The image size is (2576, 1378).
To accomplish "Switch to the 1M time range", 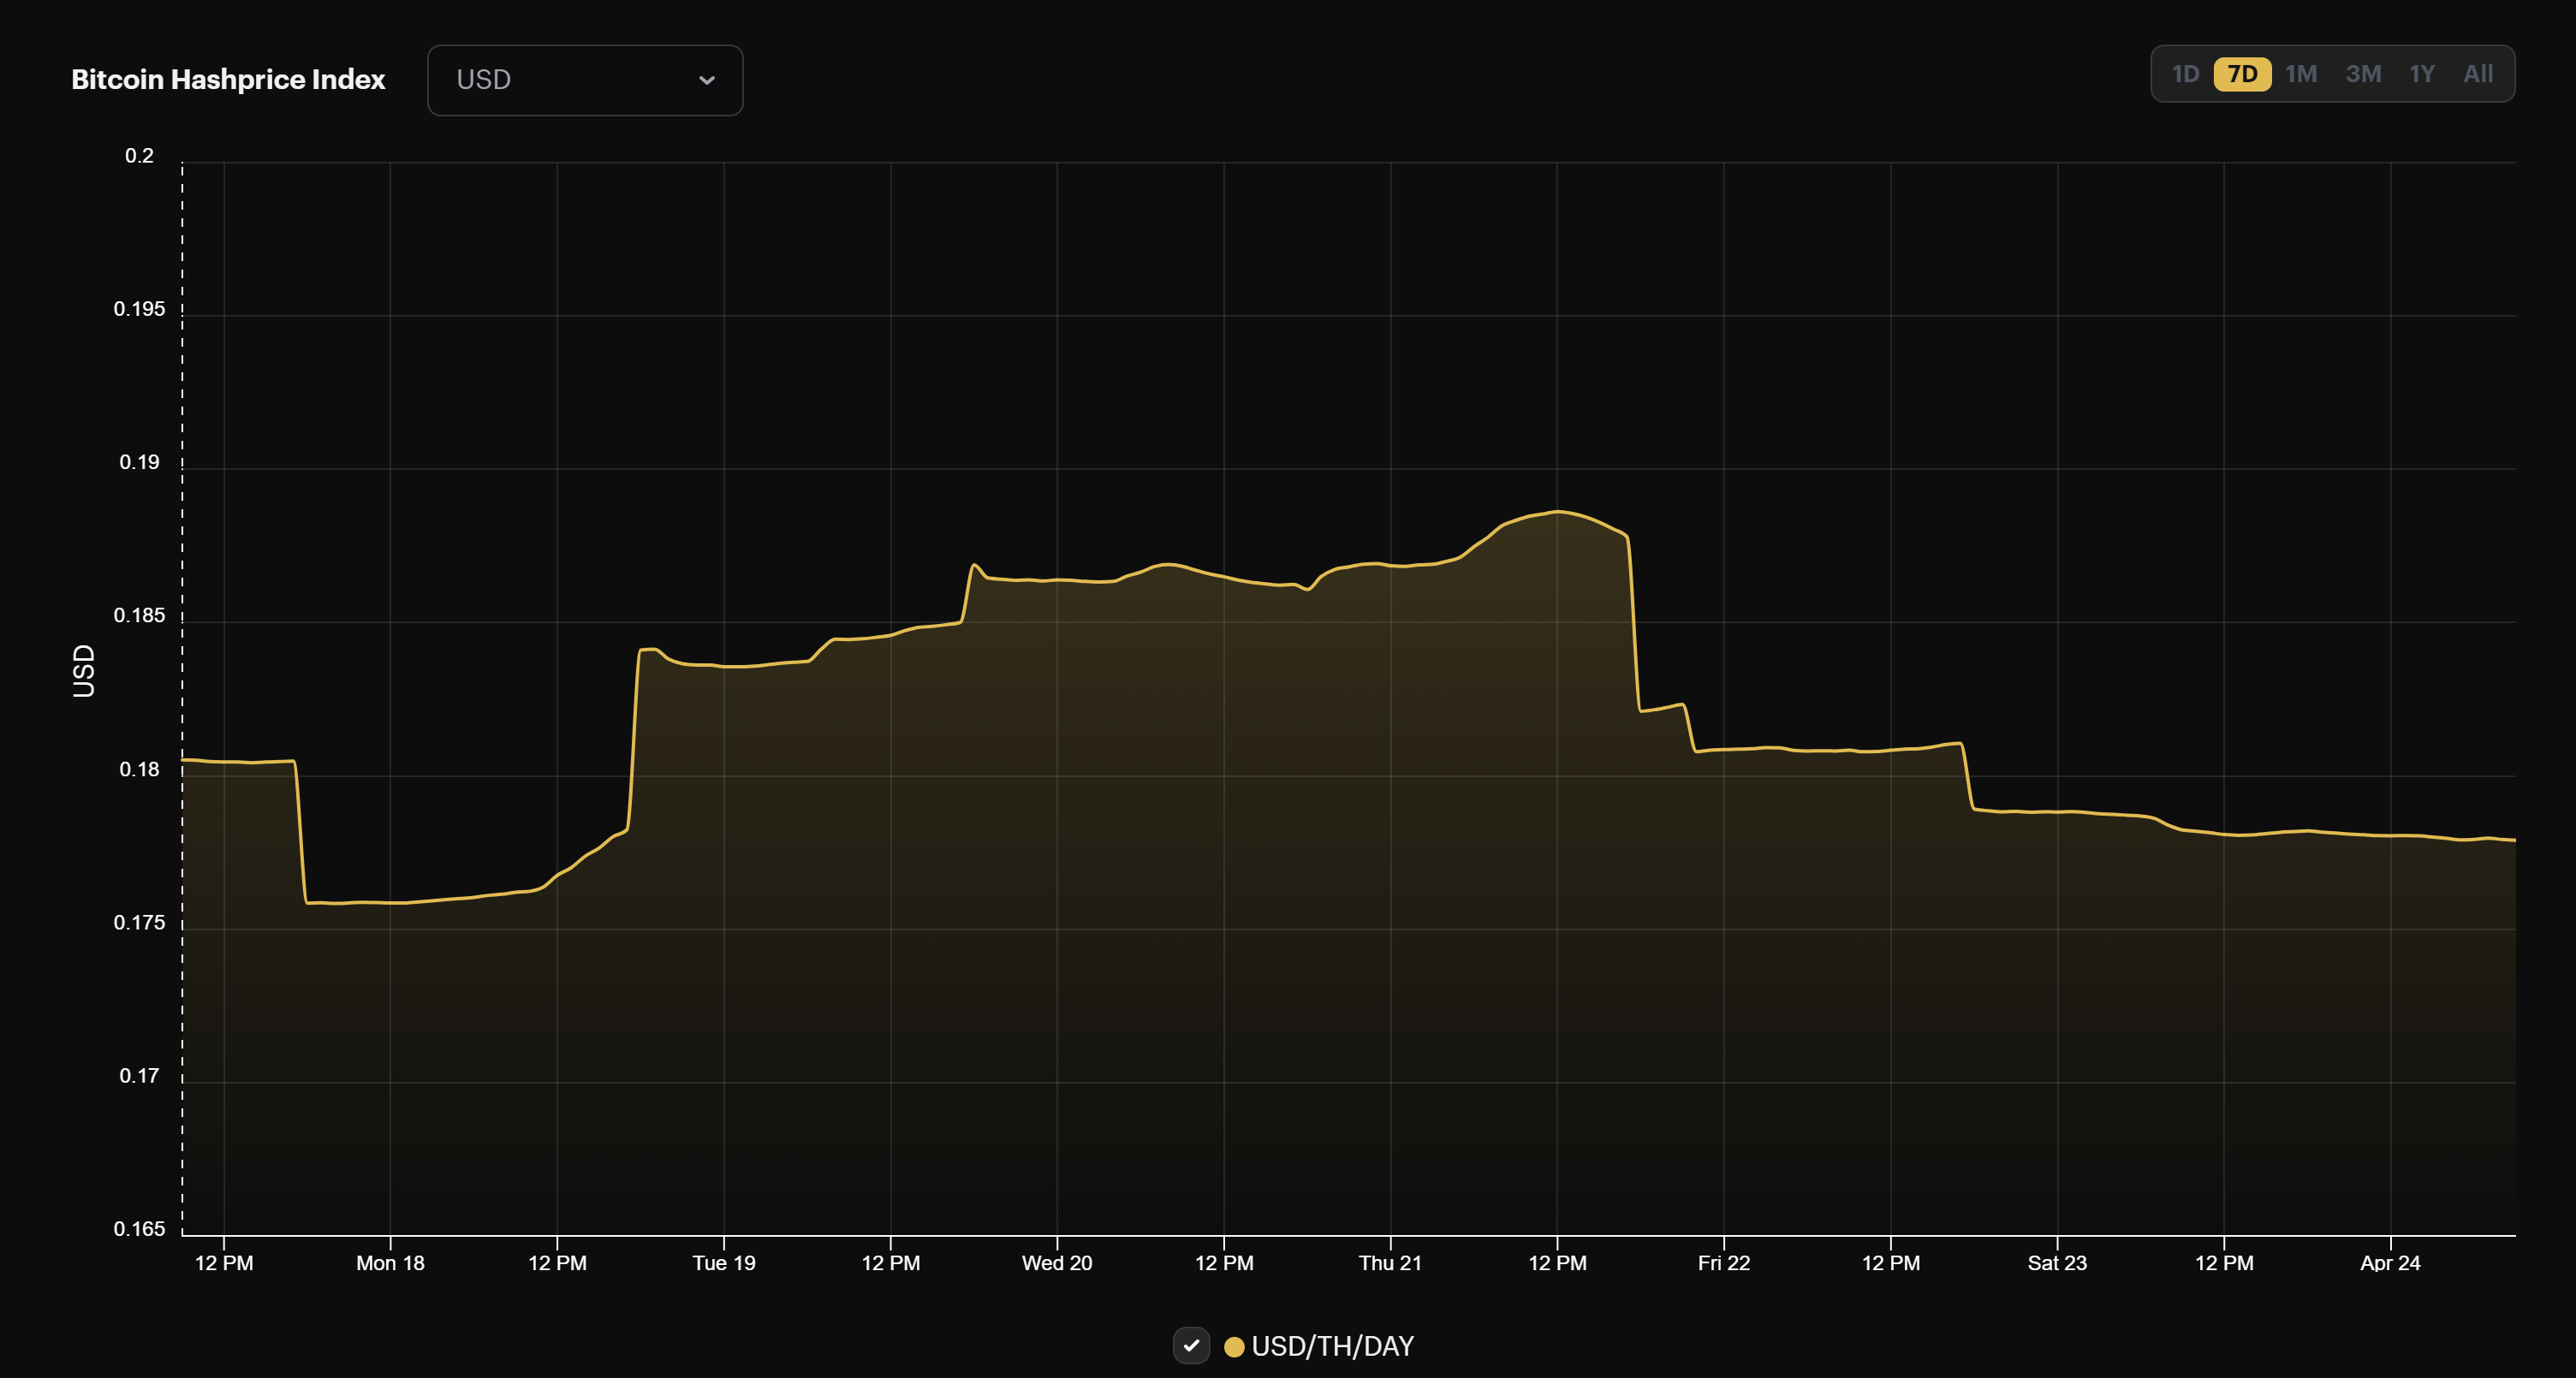I will (x=2301, y=74).
